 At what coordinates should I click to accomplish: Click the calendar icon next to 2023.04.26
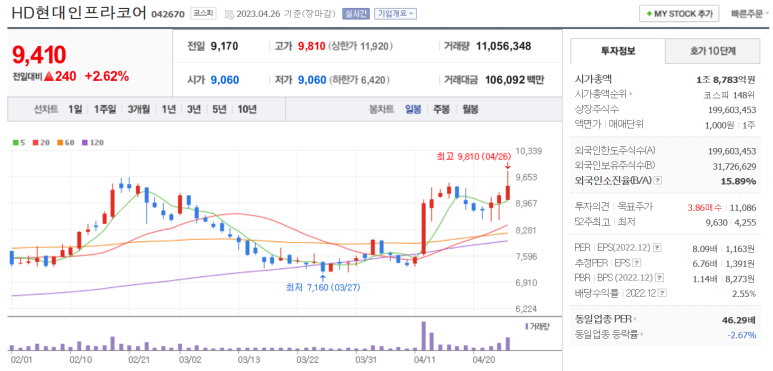229,14
